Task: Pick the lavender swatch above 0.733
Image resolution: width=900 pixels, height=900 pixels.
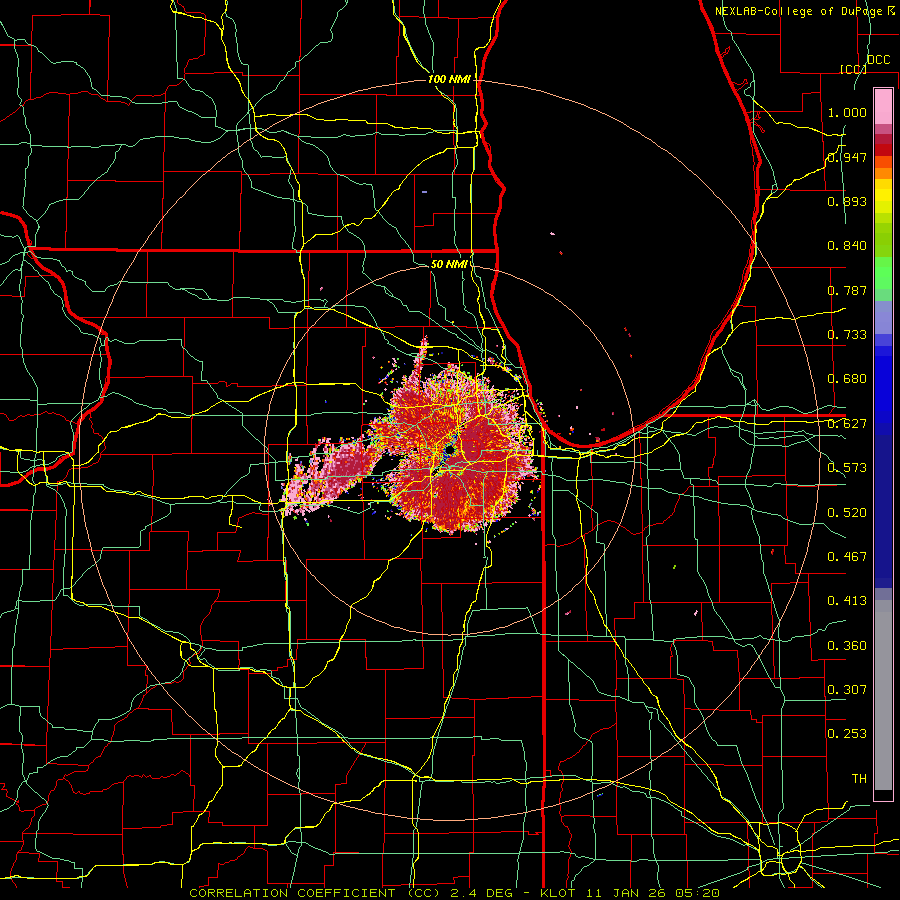Action: click(x=883, y=318)
